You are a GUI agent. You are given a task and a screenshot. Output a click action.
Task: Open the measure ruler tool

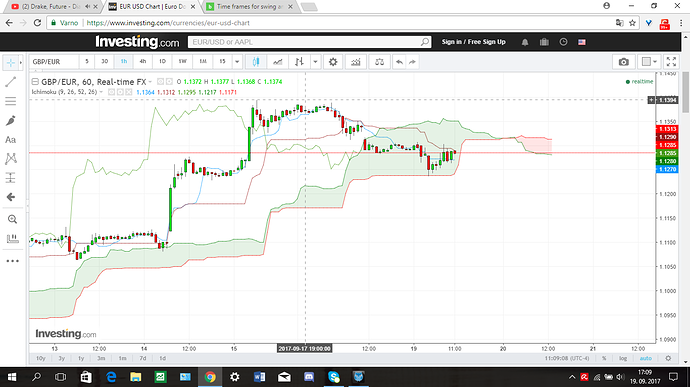(12, 239)
